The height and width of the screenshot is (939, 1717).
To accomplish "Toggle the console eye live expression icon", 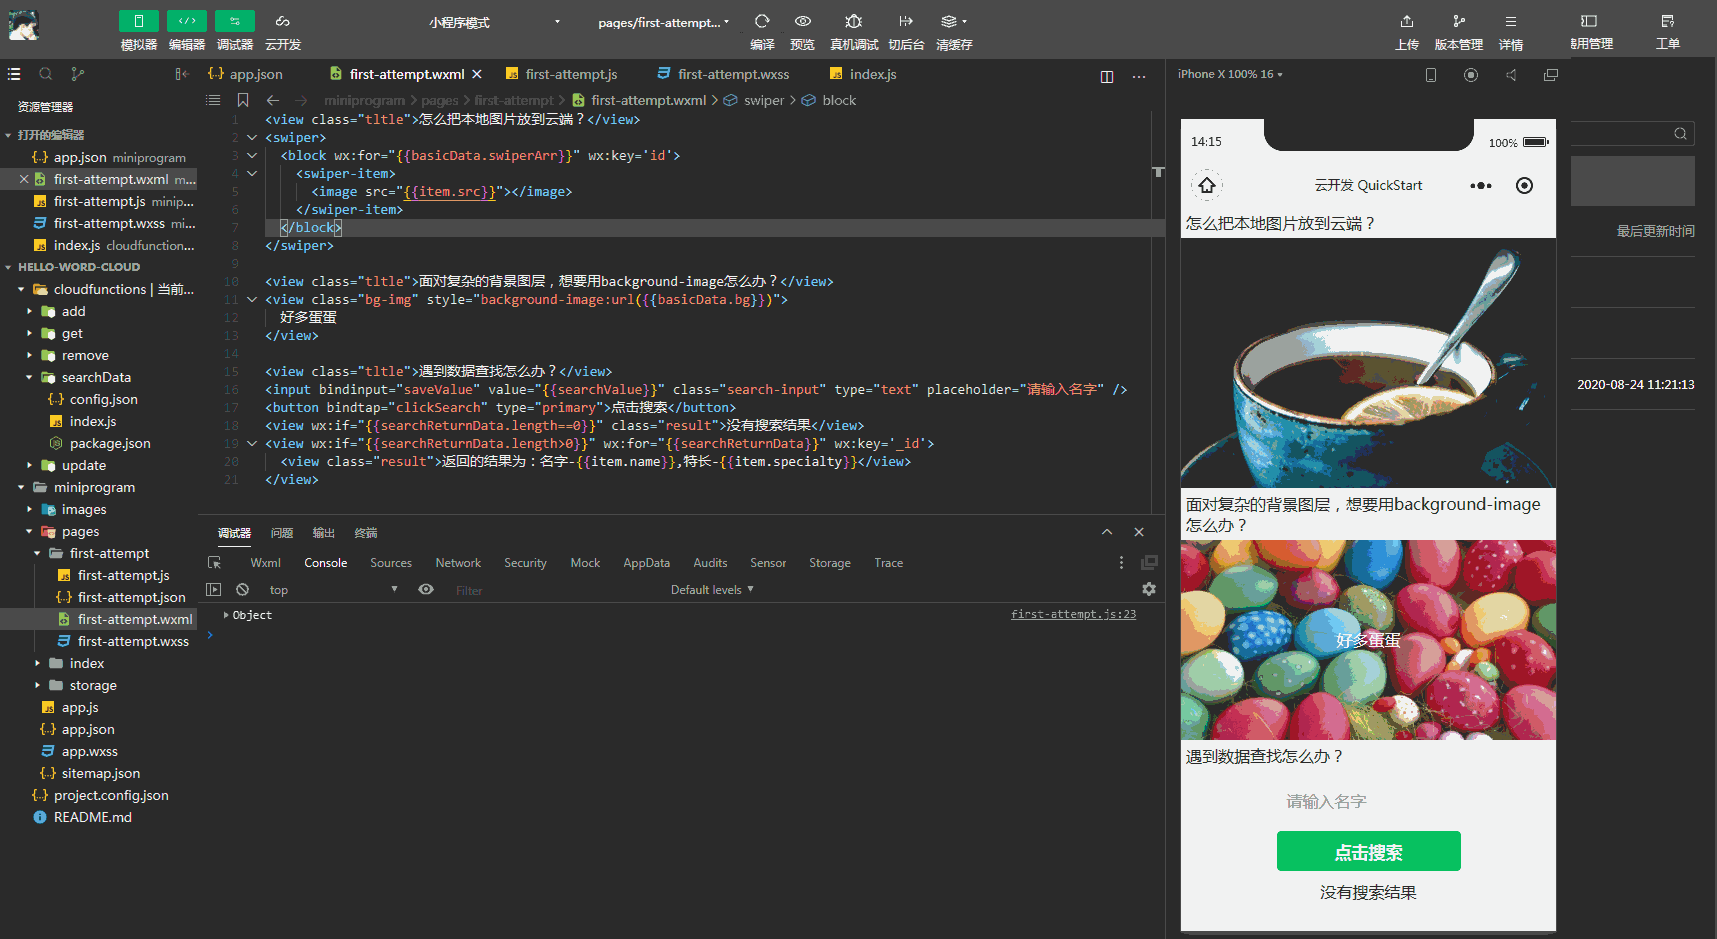I will tap(426, 590).
